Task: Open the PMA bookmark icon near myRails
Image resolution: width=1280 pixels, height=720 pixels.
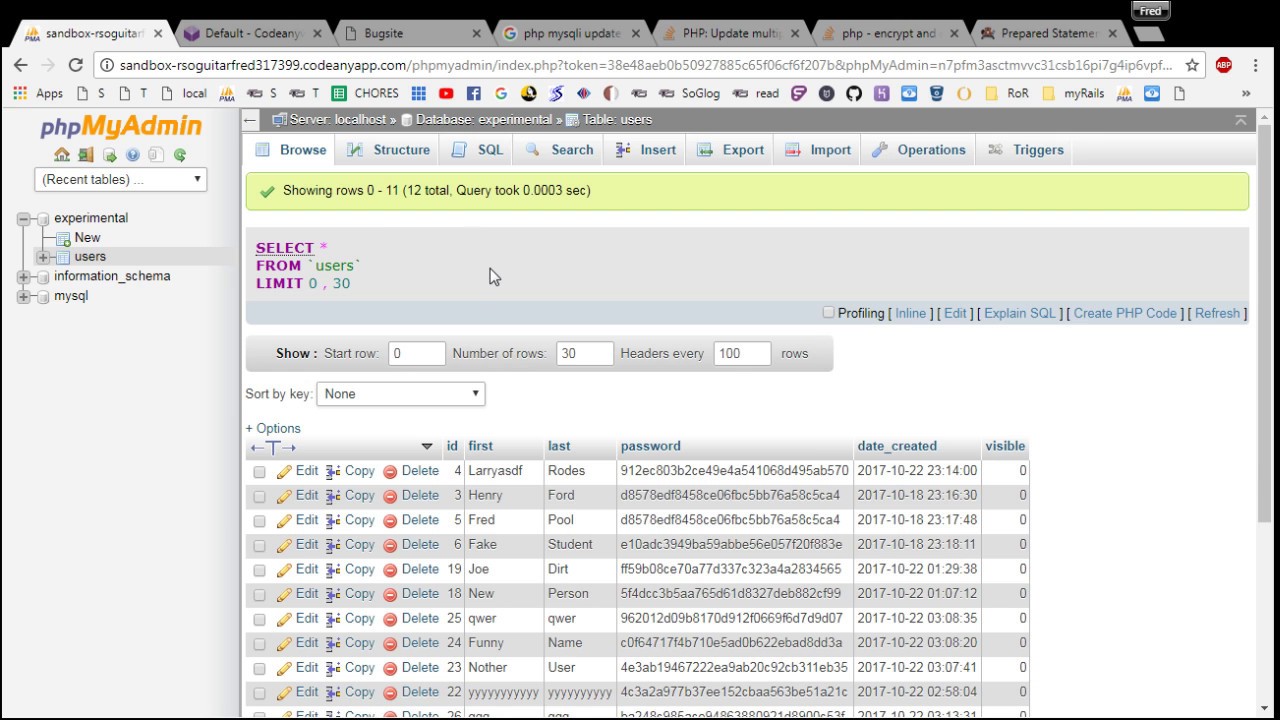Action: pyautogui.click(x=1124, y=93)
